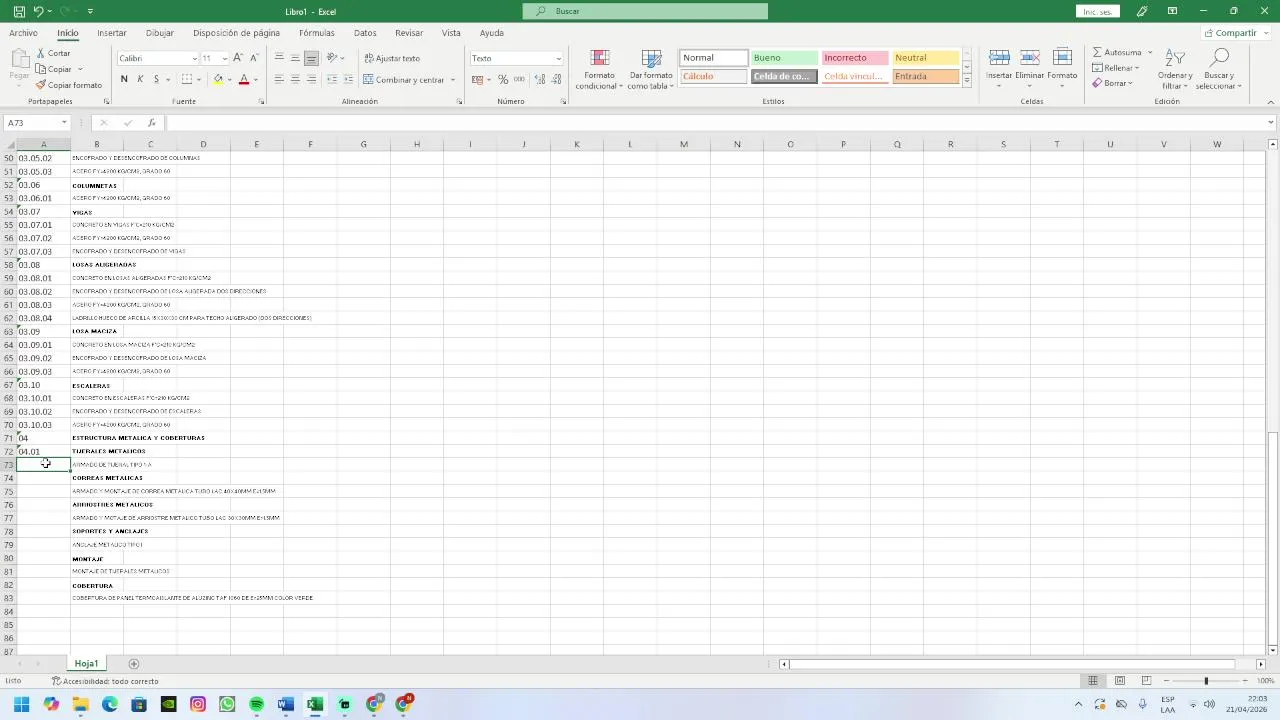Add a new sheet with plus icon

pyautogui.click(x=134, y=664)
